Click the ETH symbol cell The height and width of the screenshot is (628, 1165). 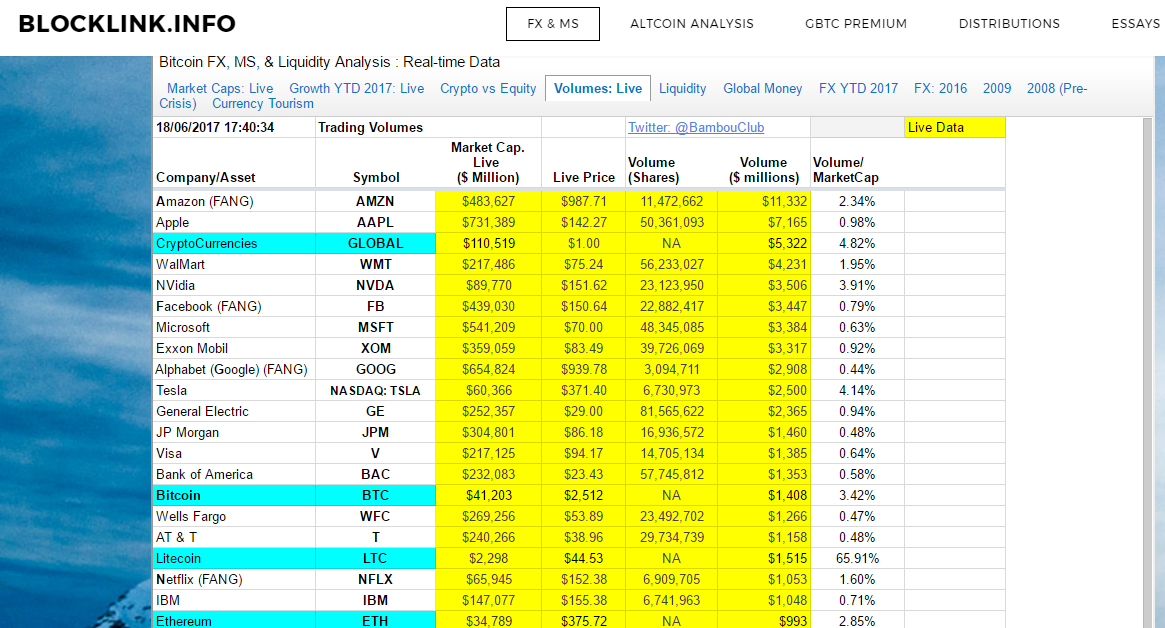pyautogui.click(x=375, y=621)
